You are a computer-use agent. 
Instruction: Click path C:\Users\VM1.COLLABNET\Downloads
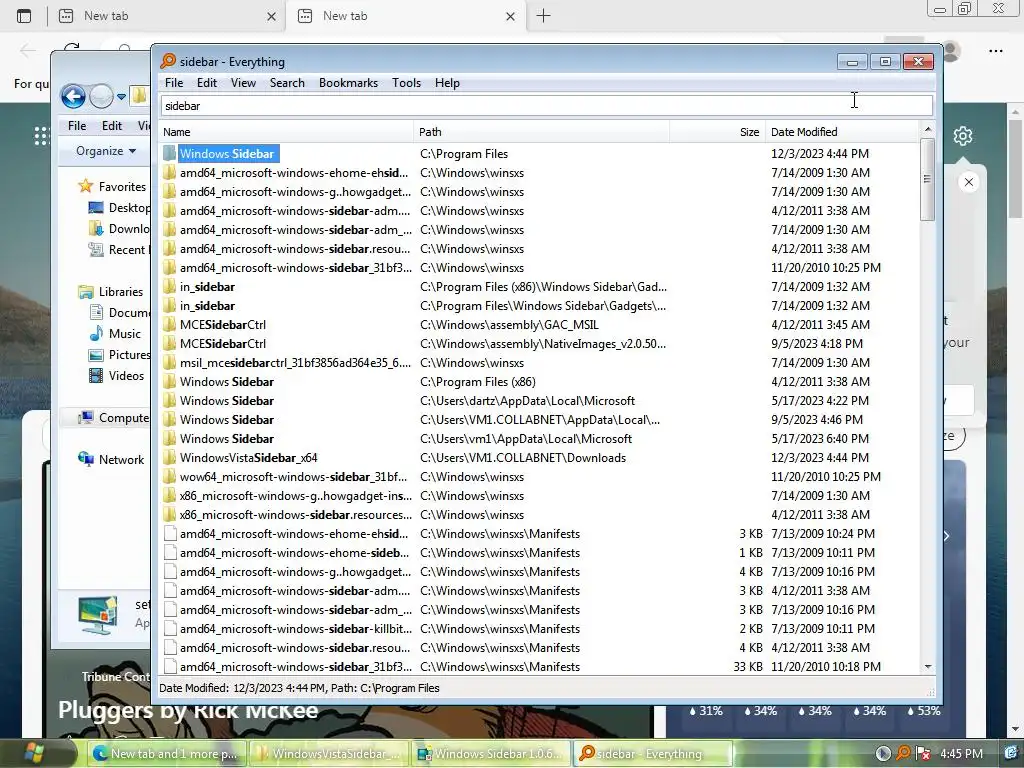[522, 458]
